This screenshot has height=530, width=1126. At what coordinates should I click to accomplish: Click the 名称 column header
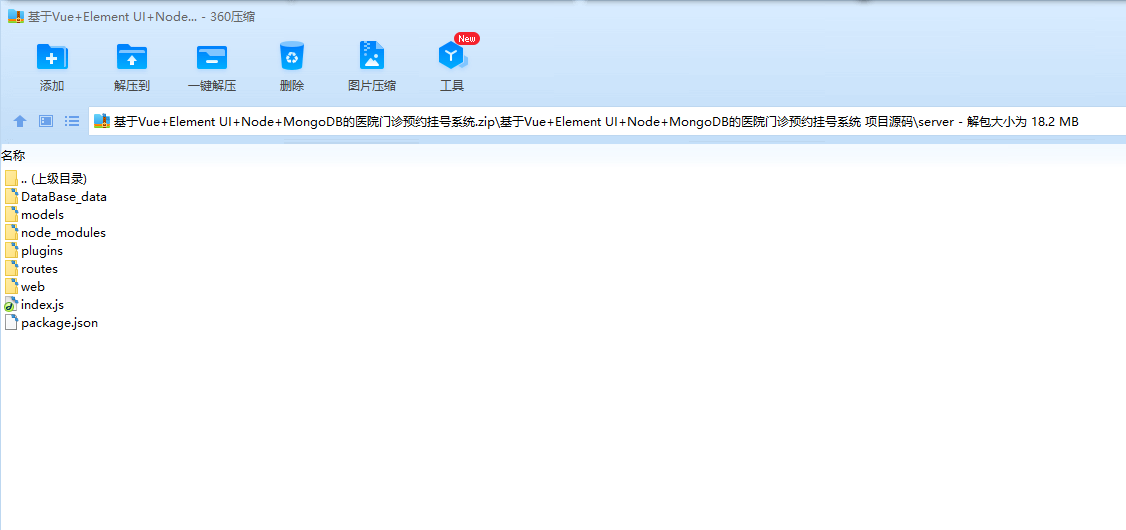[x=14, y=156]
